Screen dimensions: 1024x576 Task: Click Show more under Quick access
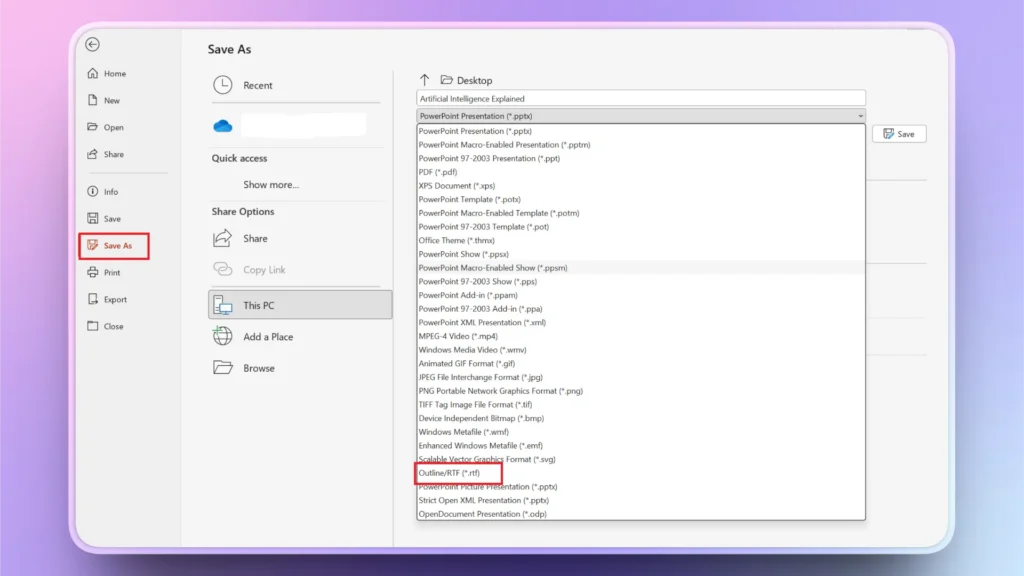(271, 185)
